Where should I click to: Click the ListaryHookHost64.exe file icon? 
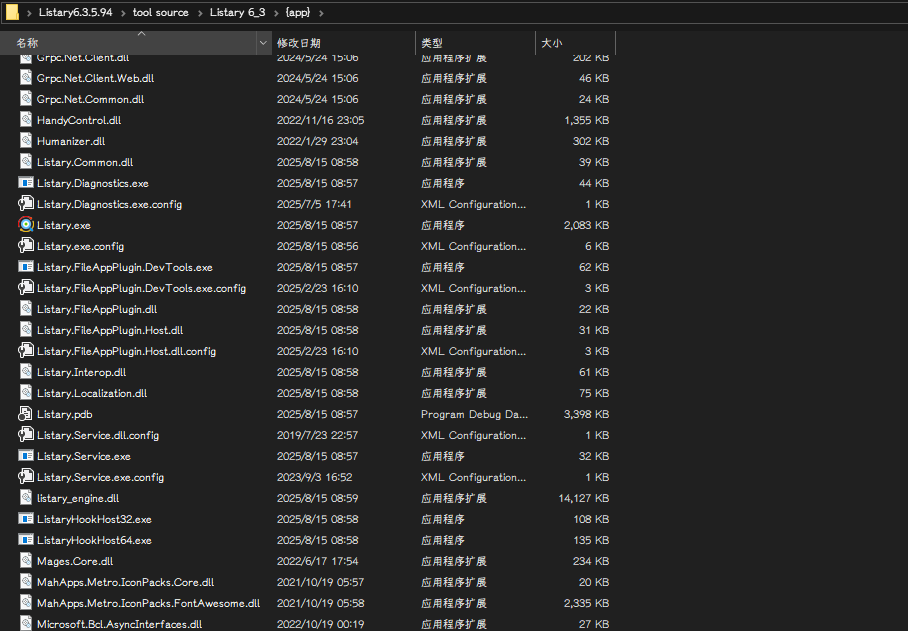point(26,540)
